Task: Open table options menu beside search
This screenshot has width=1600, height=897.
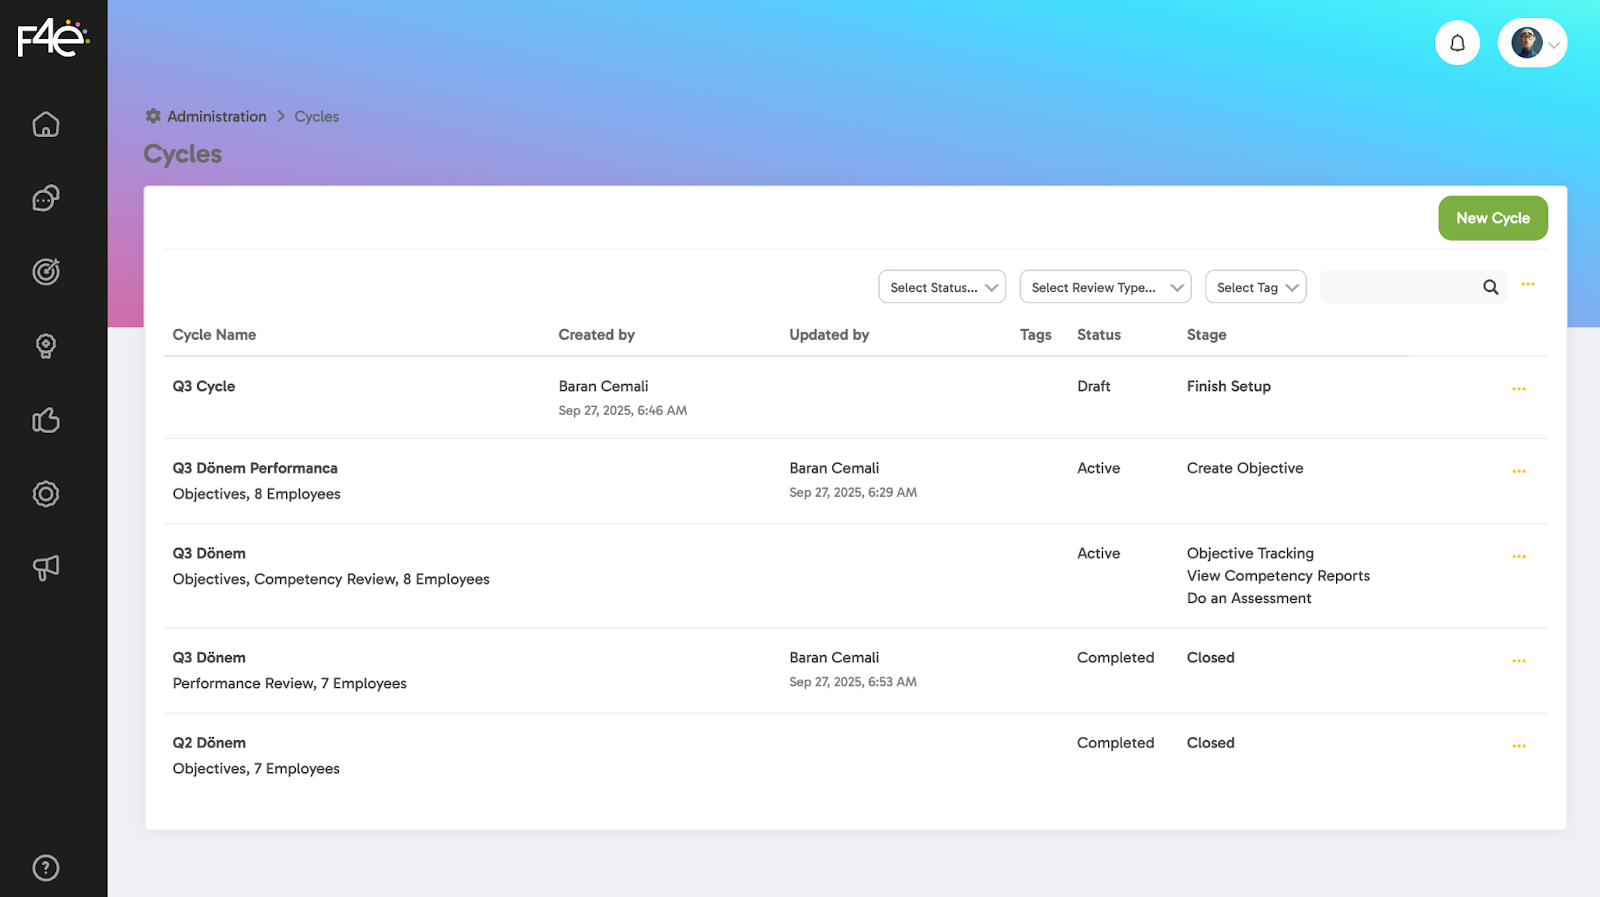Action: click(1527, 285)
